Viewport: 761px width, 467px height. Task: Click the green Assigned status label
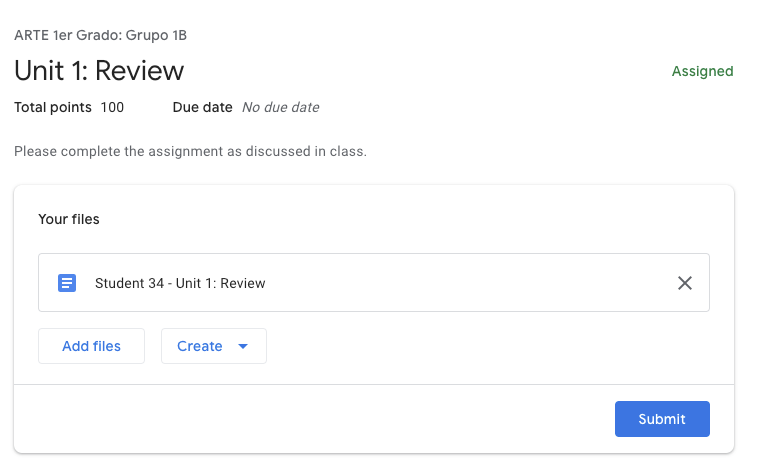click(x=702, y=72)
